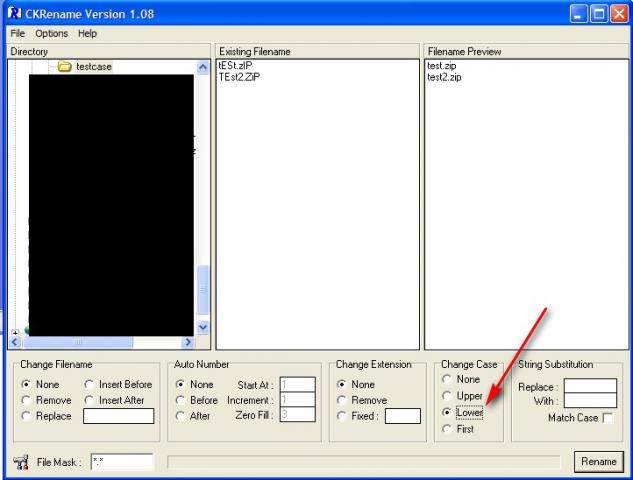Screen dimensions: 633x480
Task: Click the File Mask input field
Action: (122, 462)
